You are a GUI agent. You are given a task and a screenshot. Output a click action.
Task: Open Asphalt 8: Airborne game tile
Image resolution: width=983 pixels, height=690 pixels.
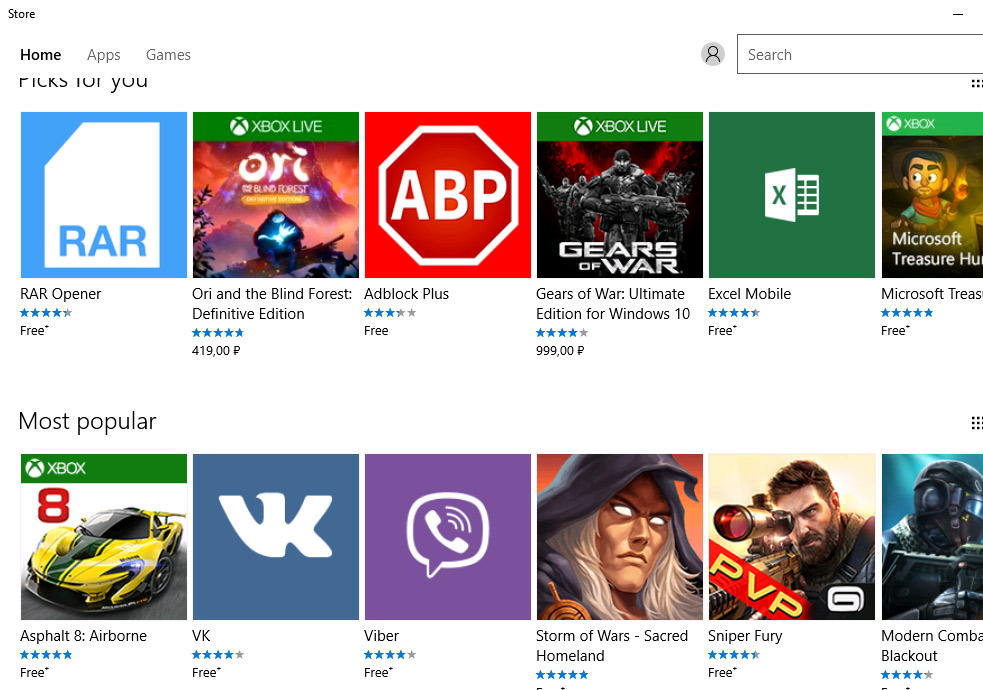coord(103,537)
